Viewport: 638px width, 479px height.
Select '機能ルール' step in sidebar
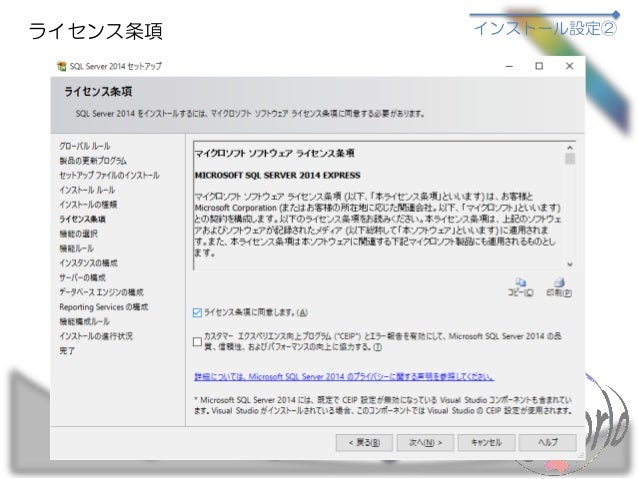tap(76, 249)
